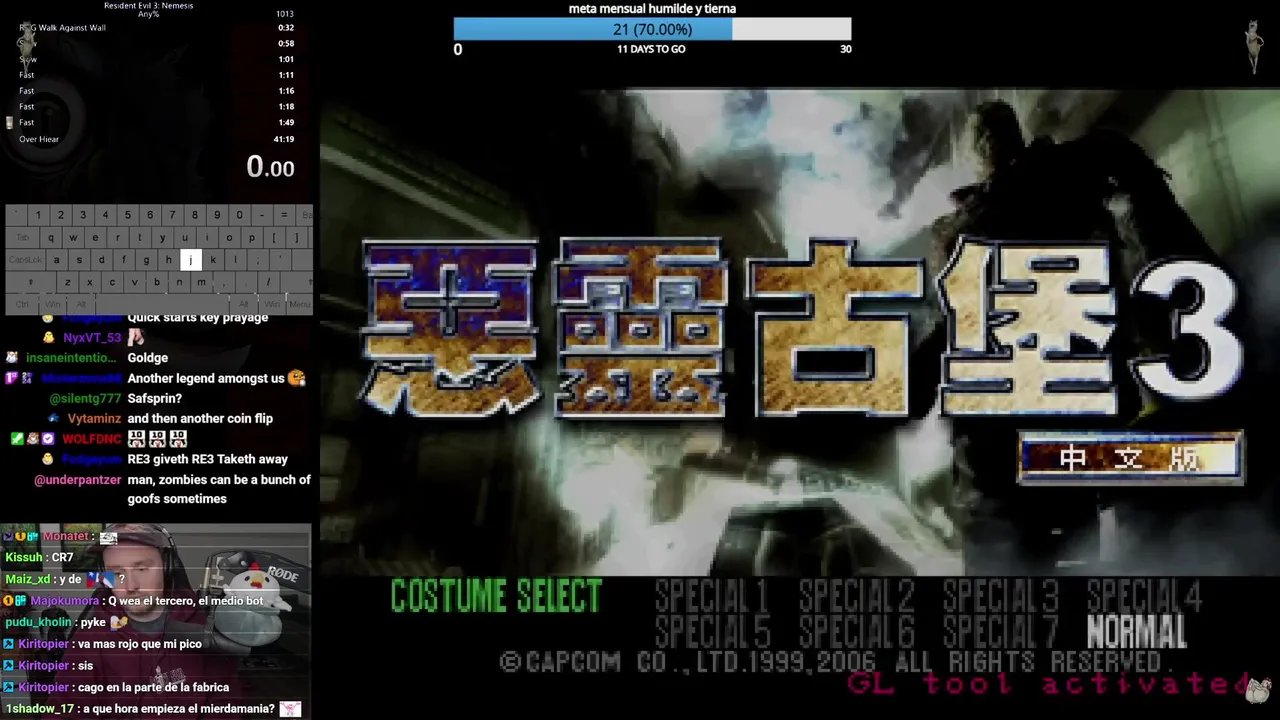This screenshot has width=1280, height=720.
Task: Click the 'Over Hiear' split row
Action: tap(156, 139)
